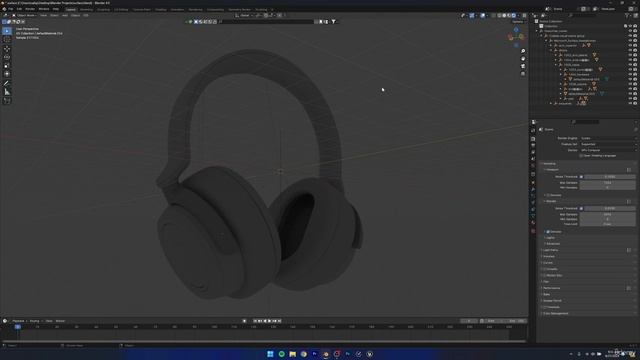
Task: Adjust Viewport Noise Threshold value field
Action: pyautogui.click(x=609, y=177)
